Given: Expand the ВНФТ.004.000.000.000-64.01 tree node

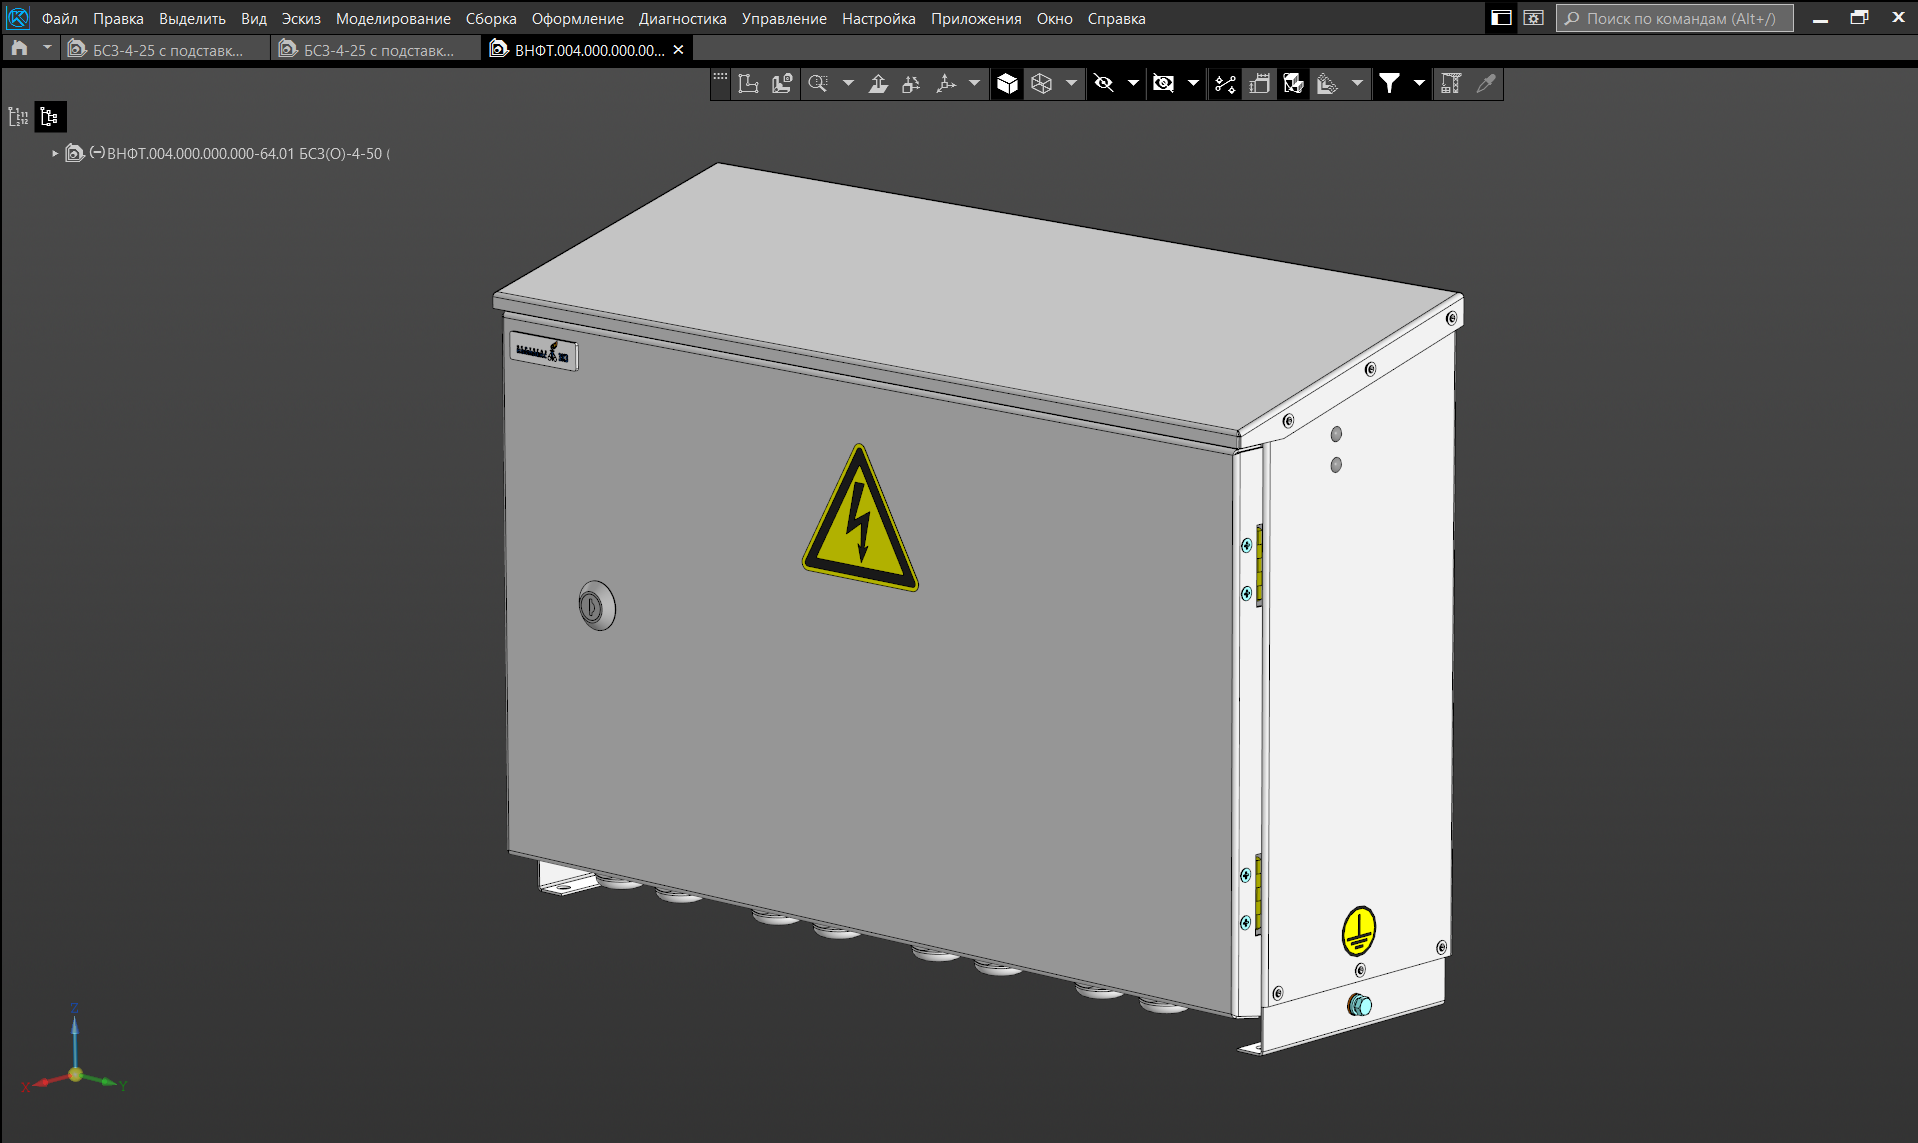Looking at the screenshot, I should pos(55,154).
